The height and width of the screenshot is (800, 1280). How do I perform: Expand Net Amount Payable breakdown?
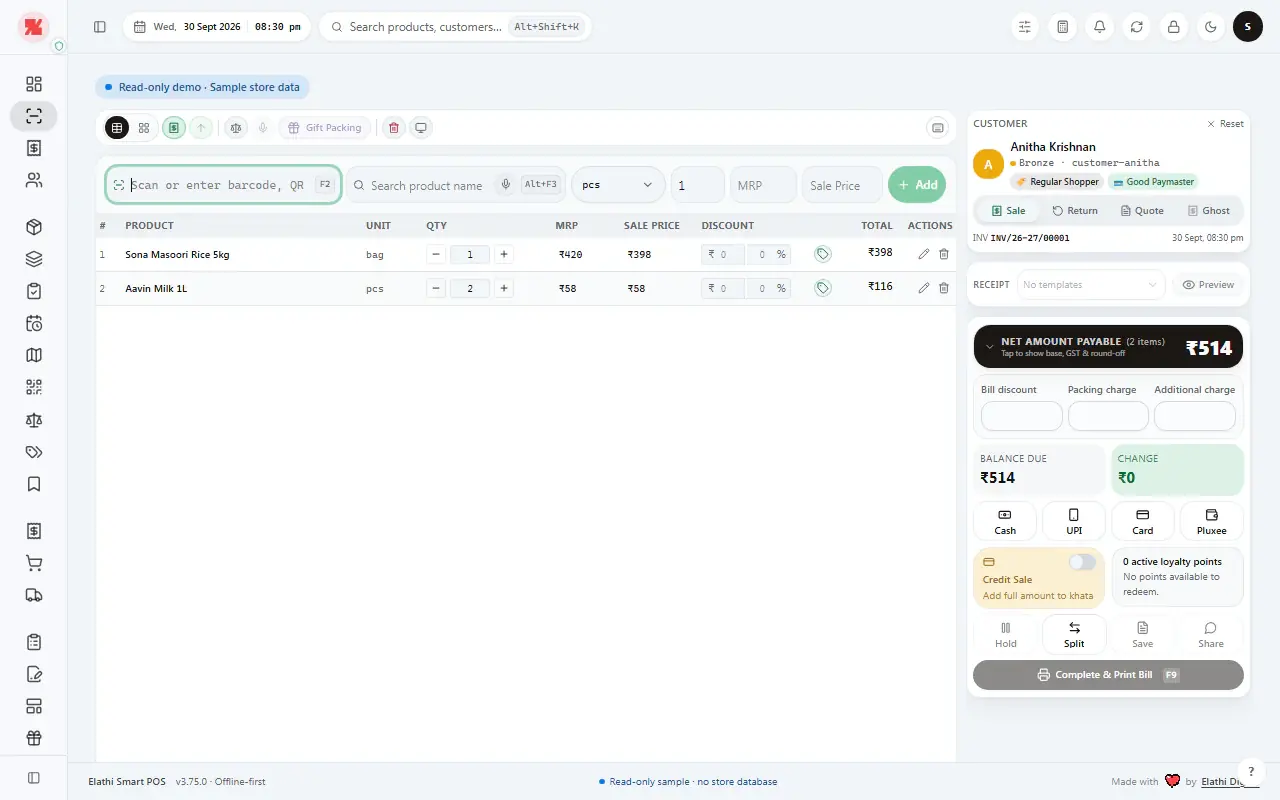pos(1108,347)
